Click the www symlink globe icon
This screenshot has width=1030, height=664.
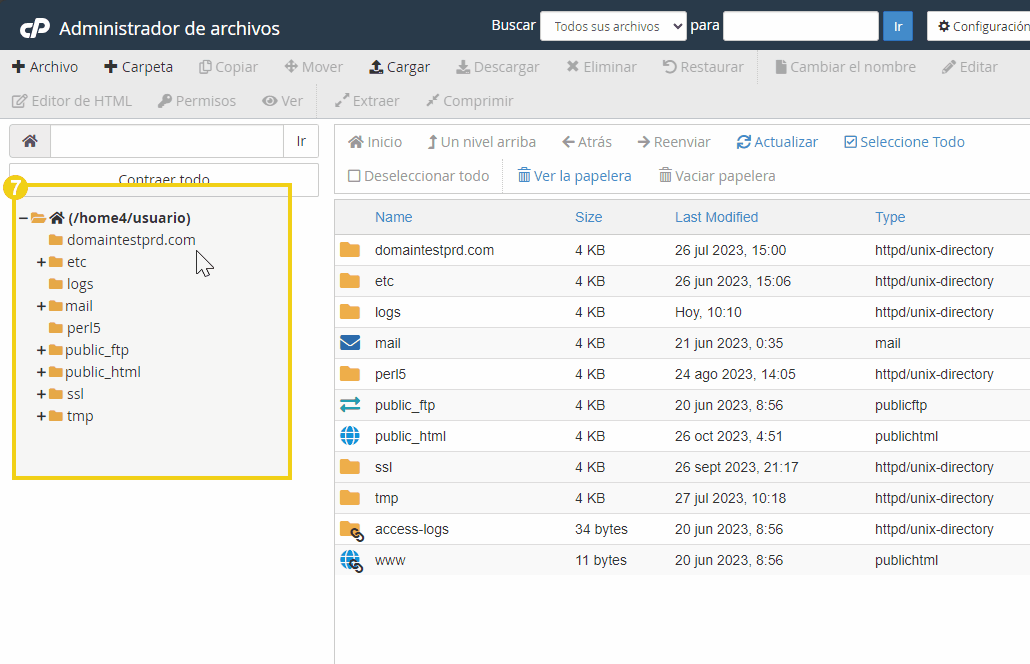pyautogui.click(x=351, y=562)
